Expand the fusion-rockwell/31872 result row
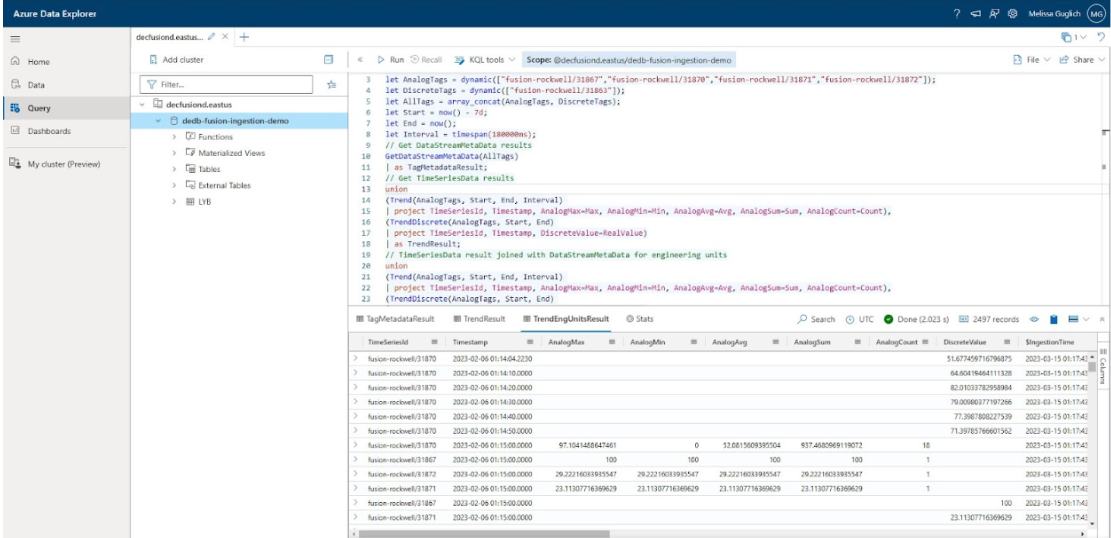The width and height of the screenshot is (1111, 538). (356, 473)
